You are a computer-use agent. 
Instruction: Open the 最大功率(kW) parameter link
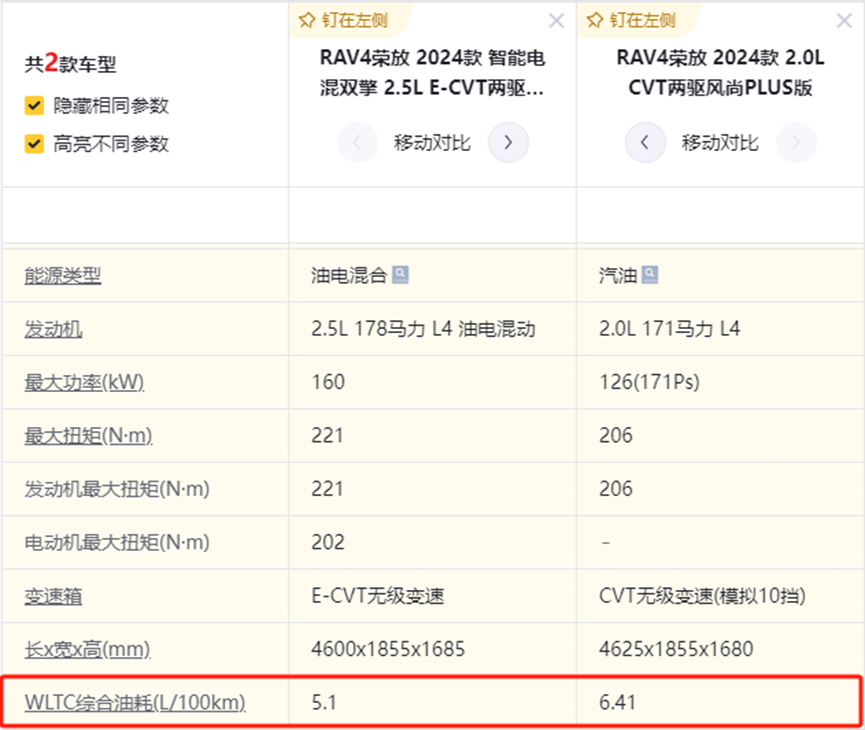[x=84, y=382]
